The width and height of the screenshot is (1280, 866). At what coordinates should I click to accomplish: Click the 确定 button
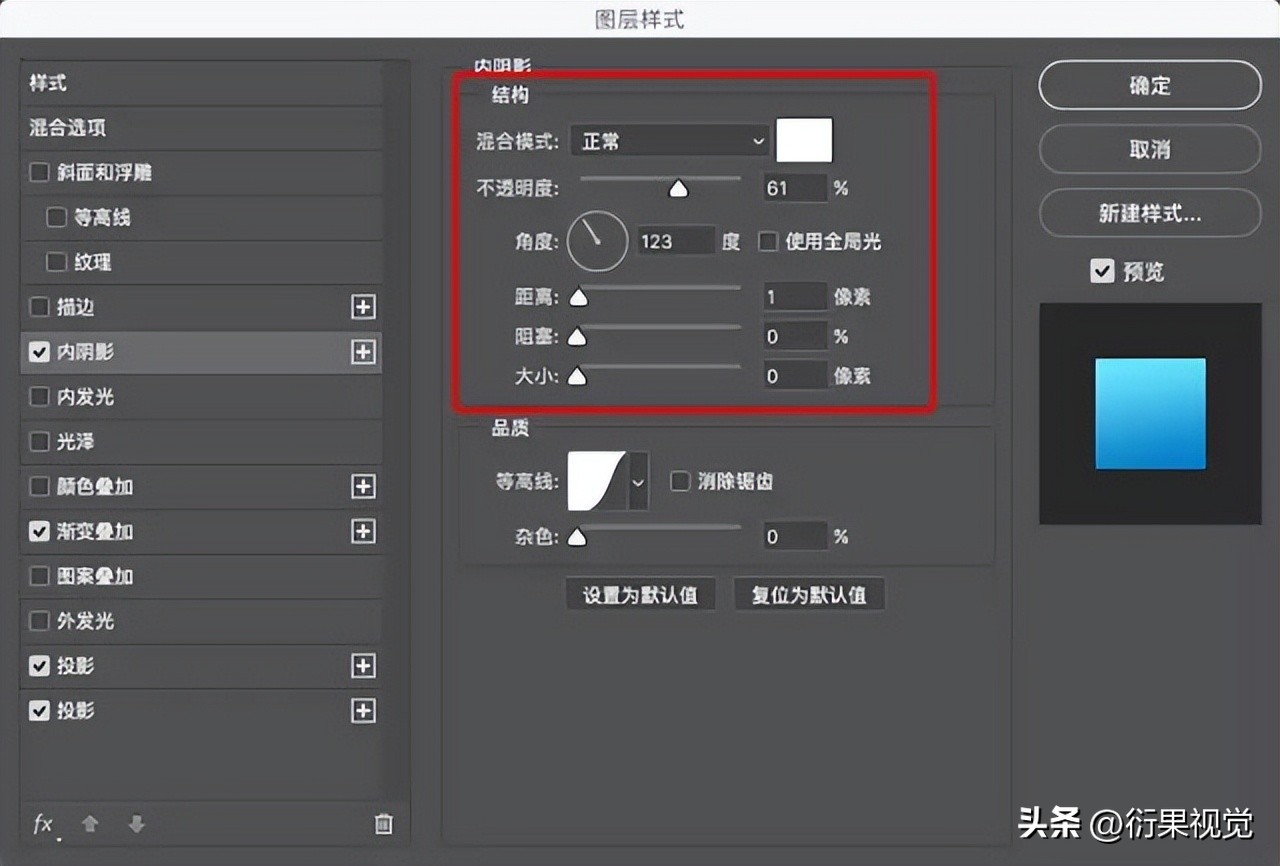[1149, 86]
